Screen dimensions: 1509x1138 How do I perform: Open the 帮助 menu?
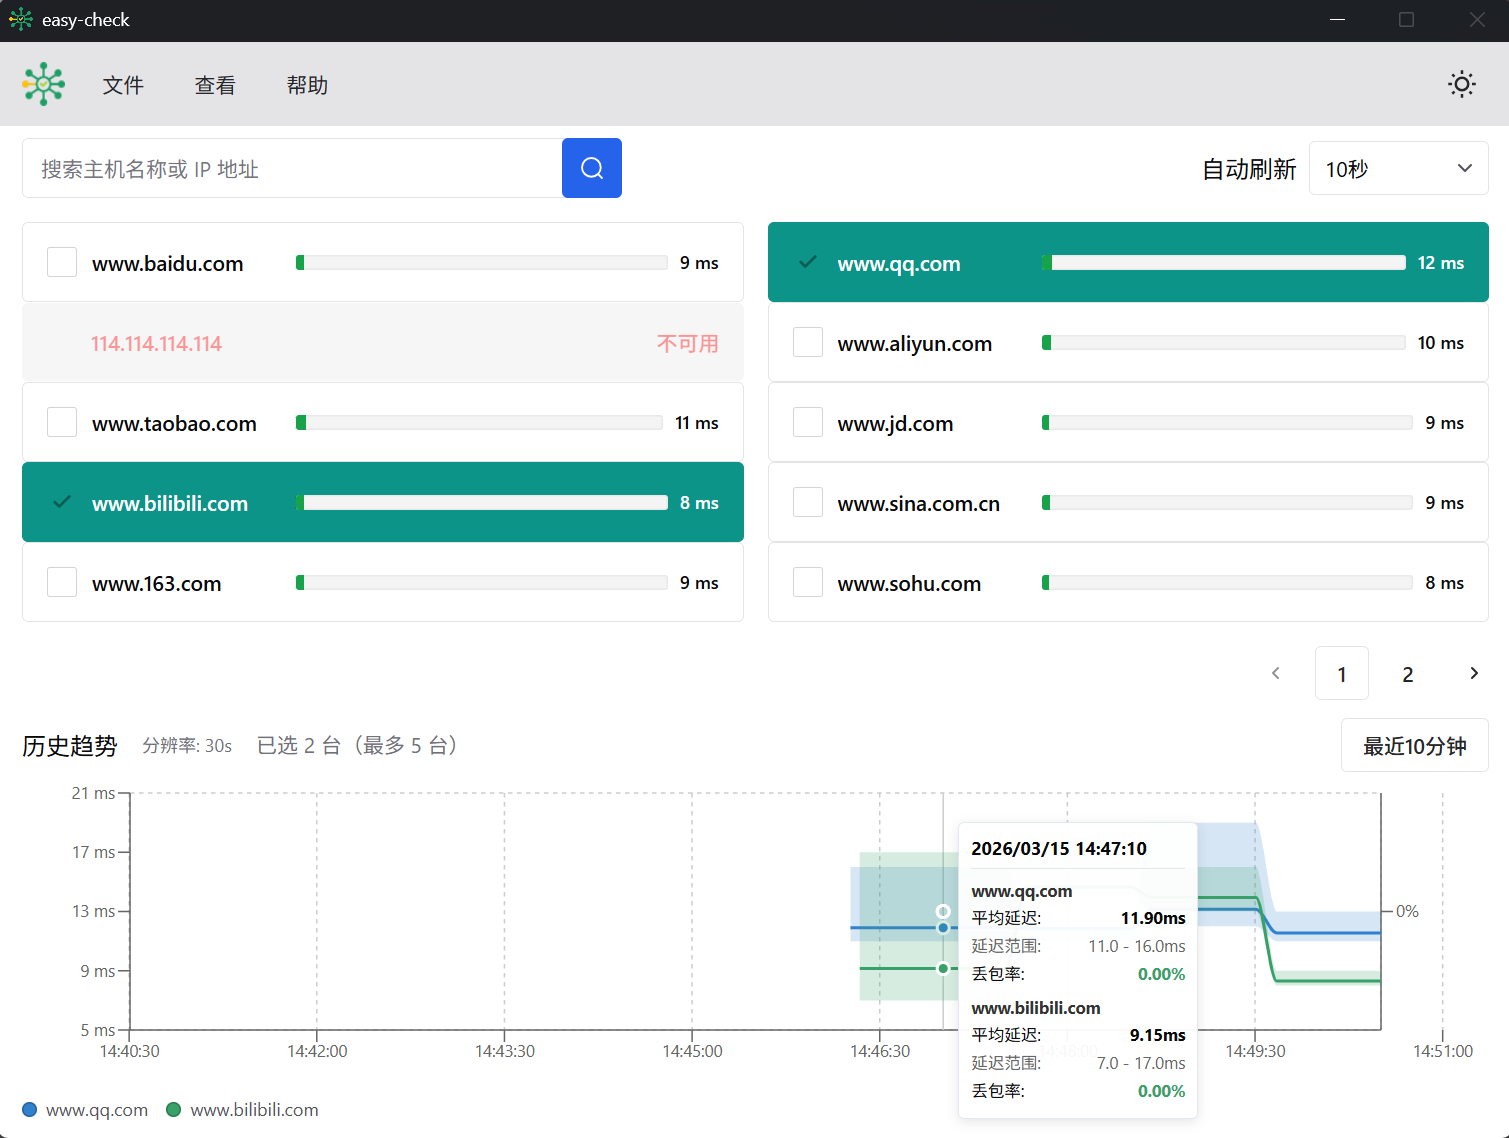coord(307,85)
